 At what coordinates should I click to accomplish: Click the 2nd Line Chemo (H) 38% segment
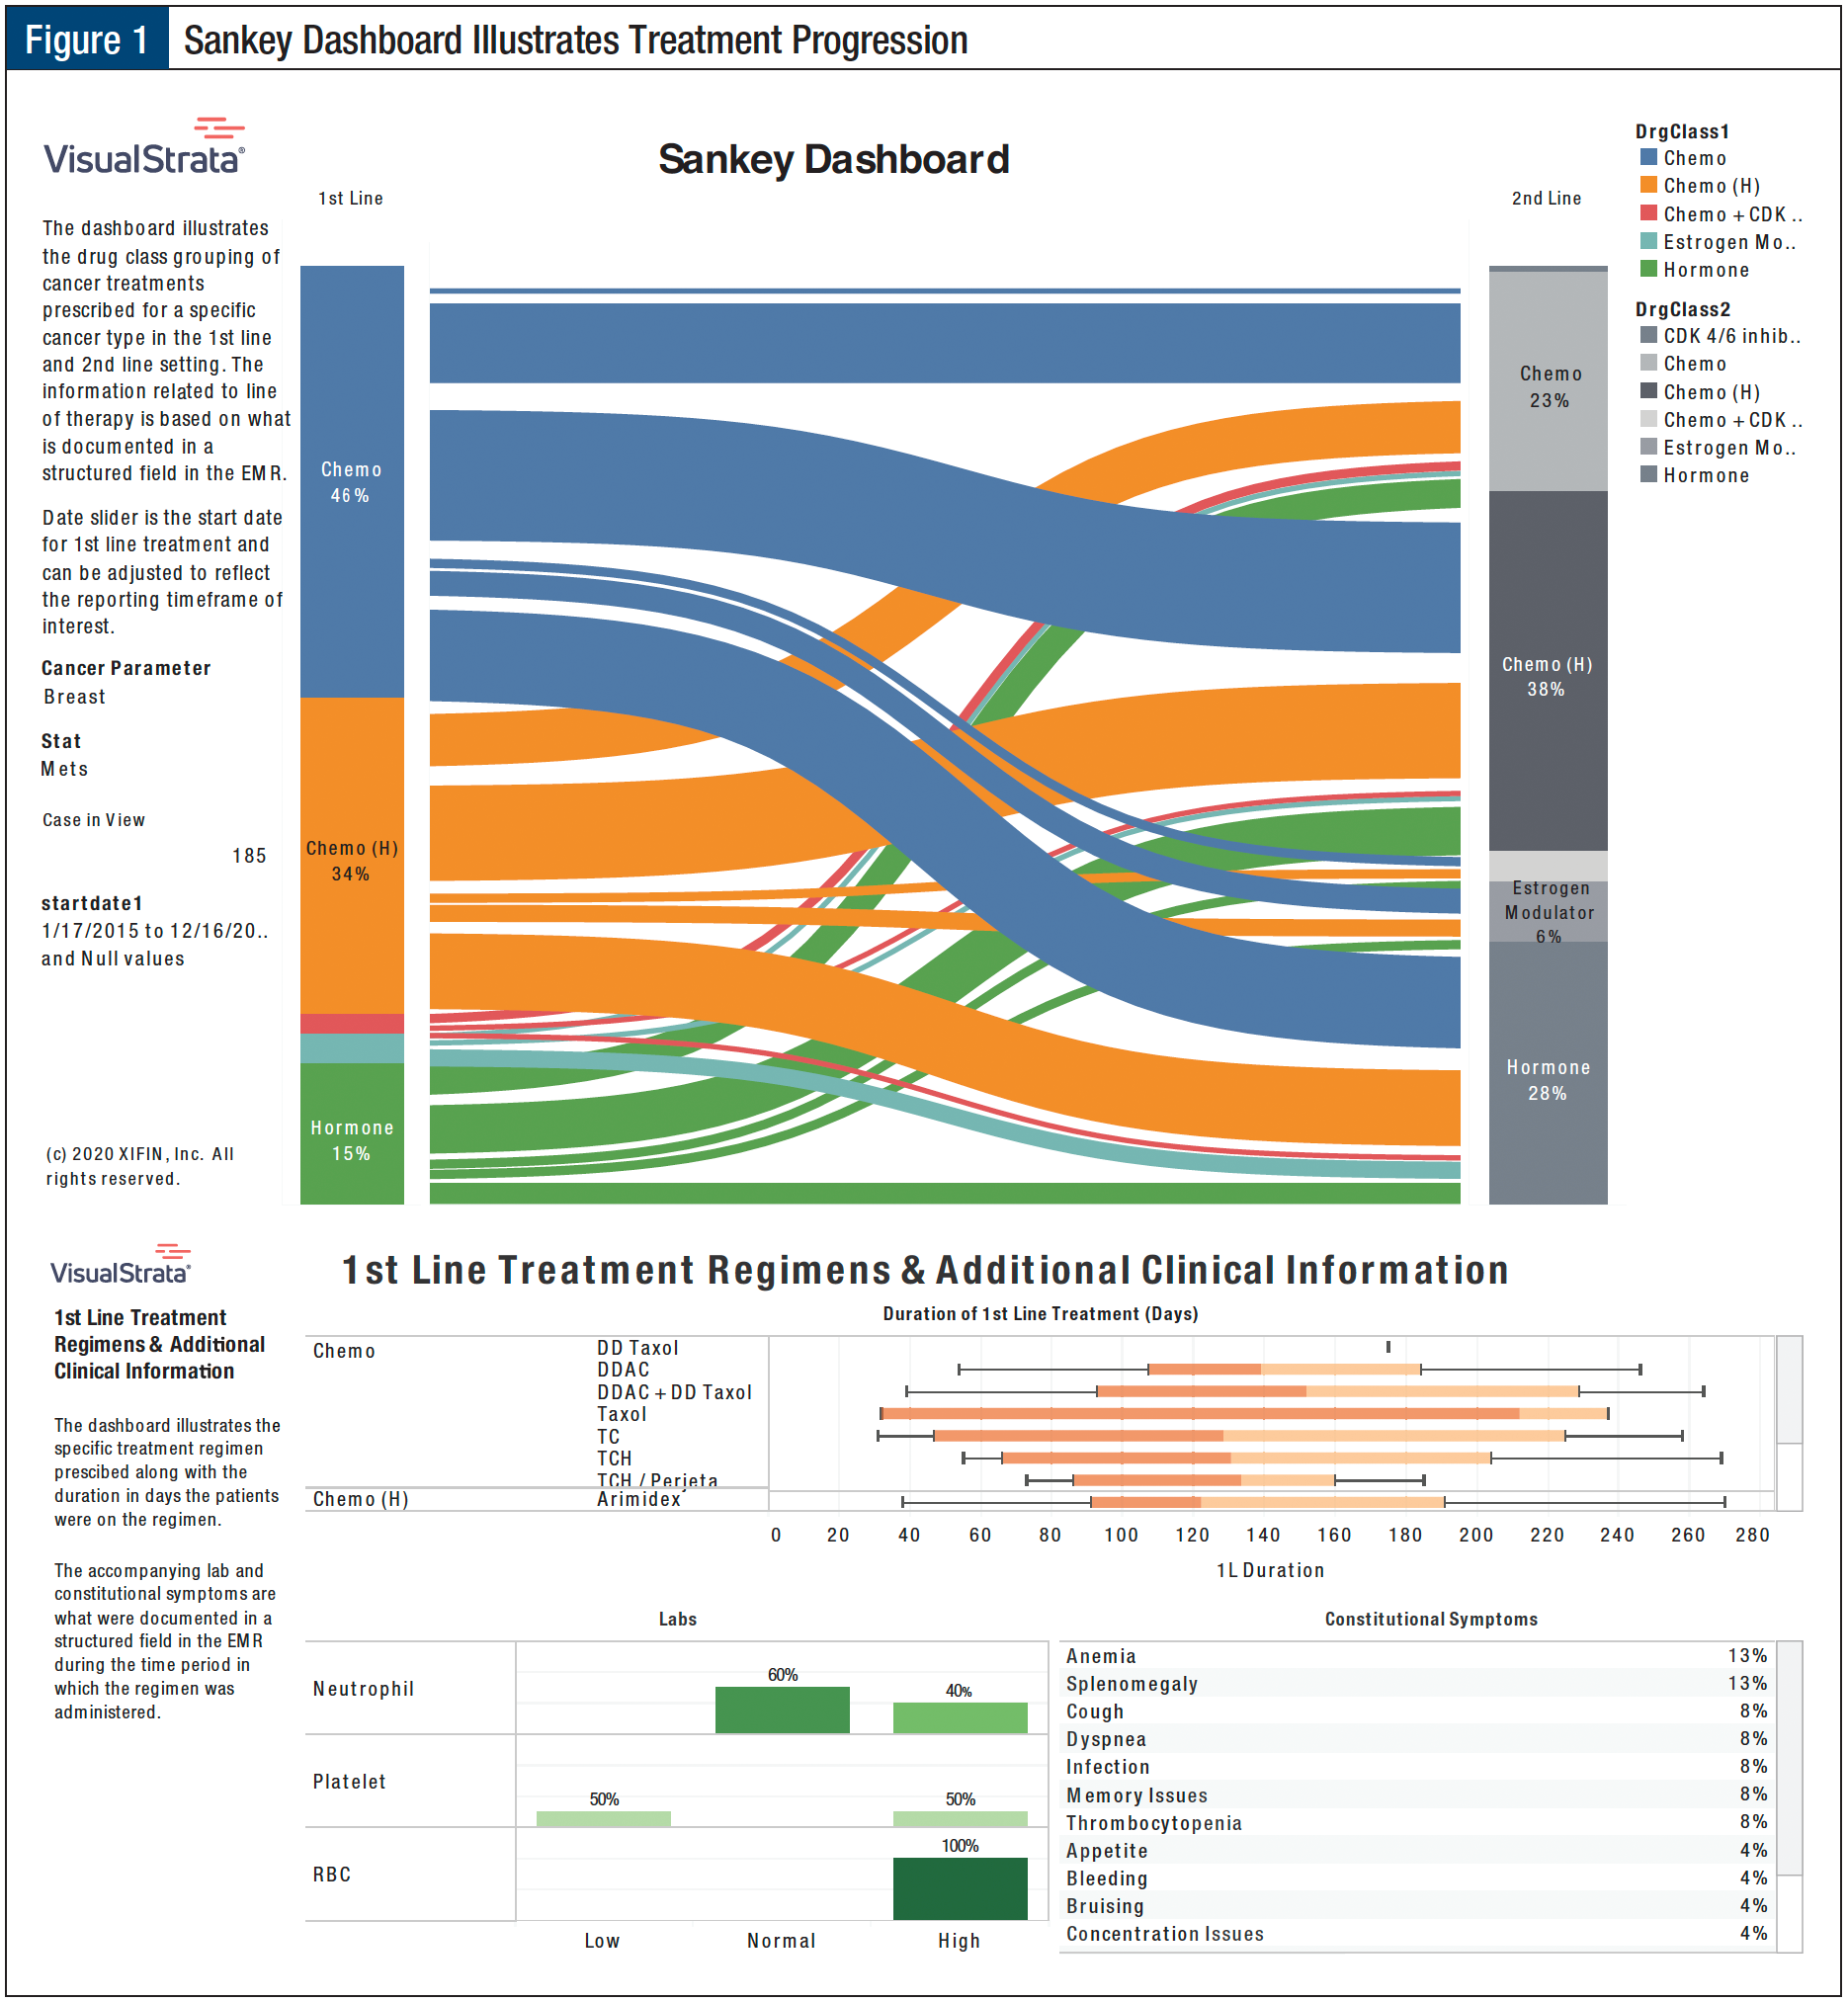(1548, 675)
